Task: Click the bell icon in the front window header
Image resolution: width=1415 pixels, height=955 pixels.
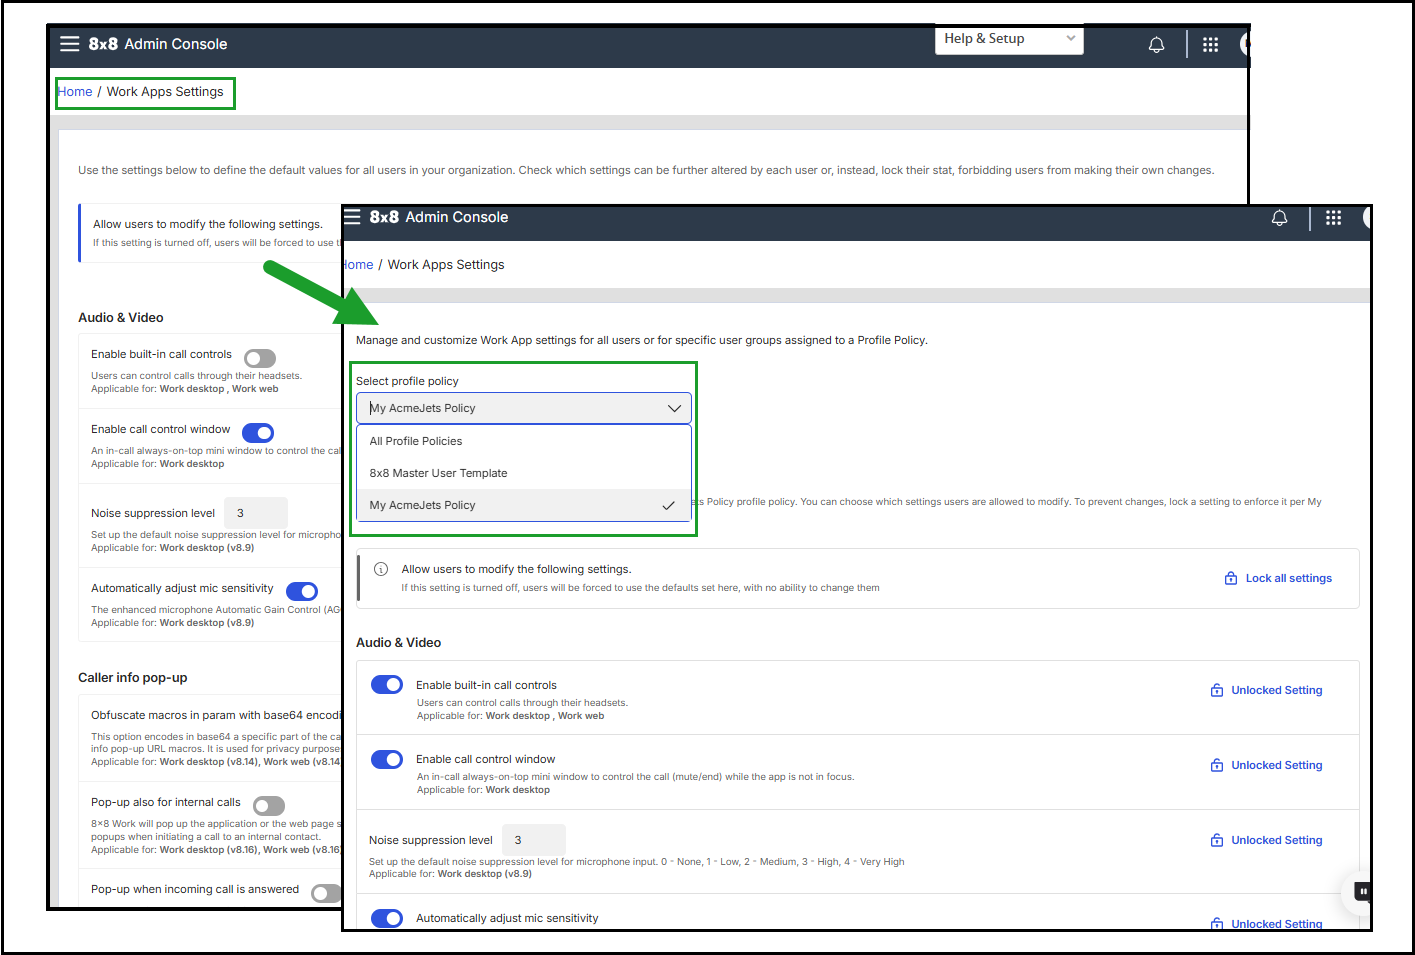Action: (1279, 218)
